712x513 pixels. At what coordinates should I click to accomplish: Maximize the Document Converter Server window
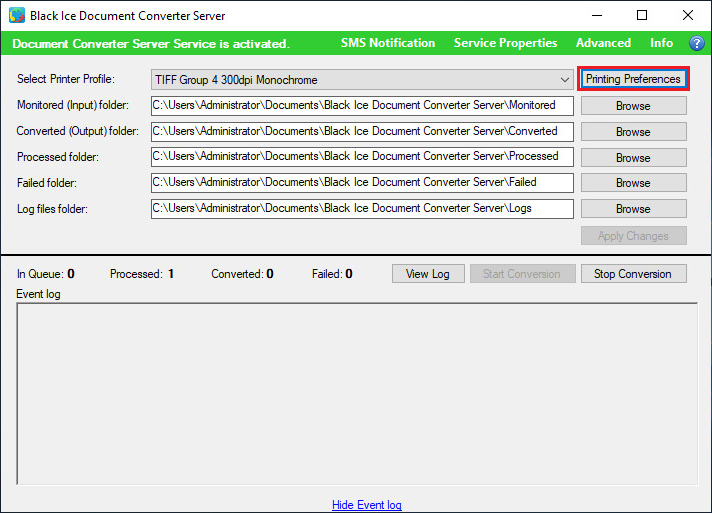pyautogui.click(x=642, y=15)
